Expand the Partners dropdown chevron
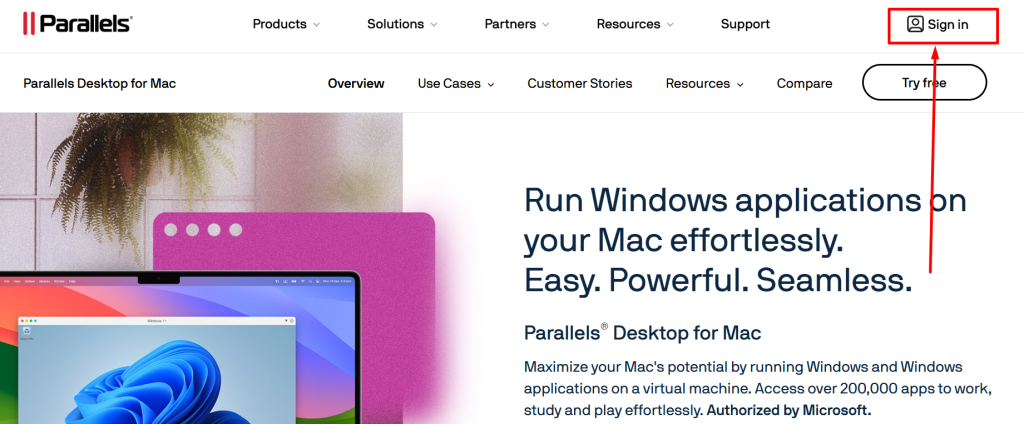This screenshot has width=1024, height=424. tap(545, 25)
